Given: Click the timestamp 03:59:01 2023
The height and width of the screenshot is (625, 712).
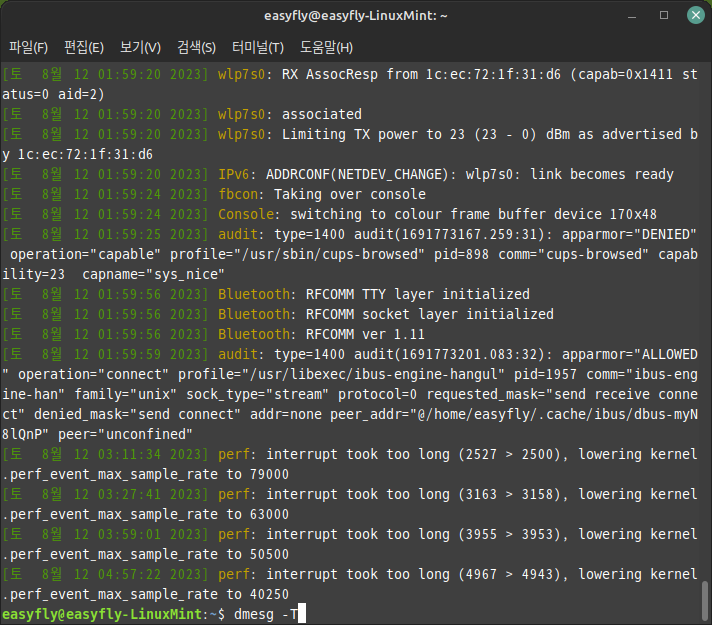Looking at the screenshot, I should tap(149, 534).
